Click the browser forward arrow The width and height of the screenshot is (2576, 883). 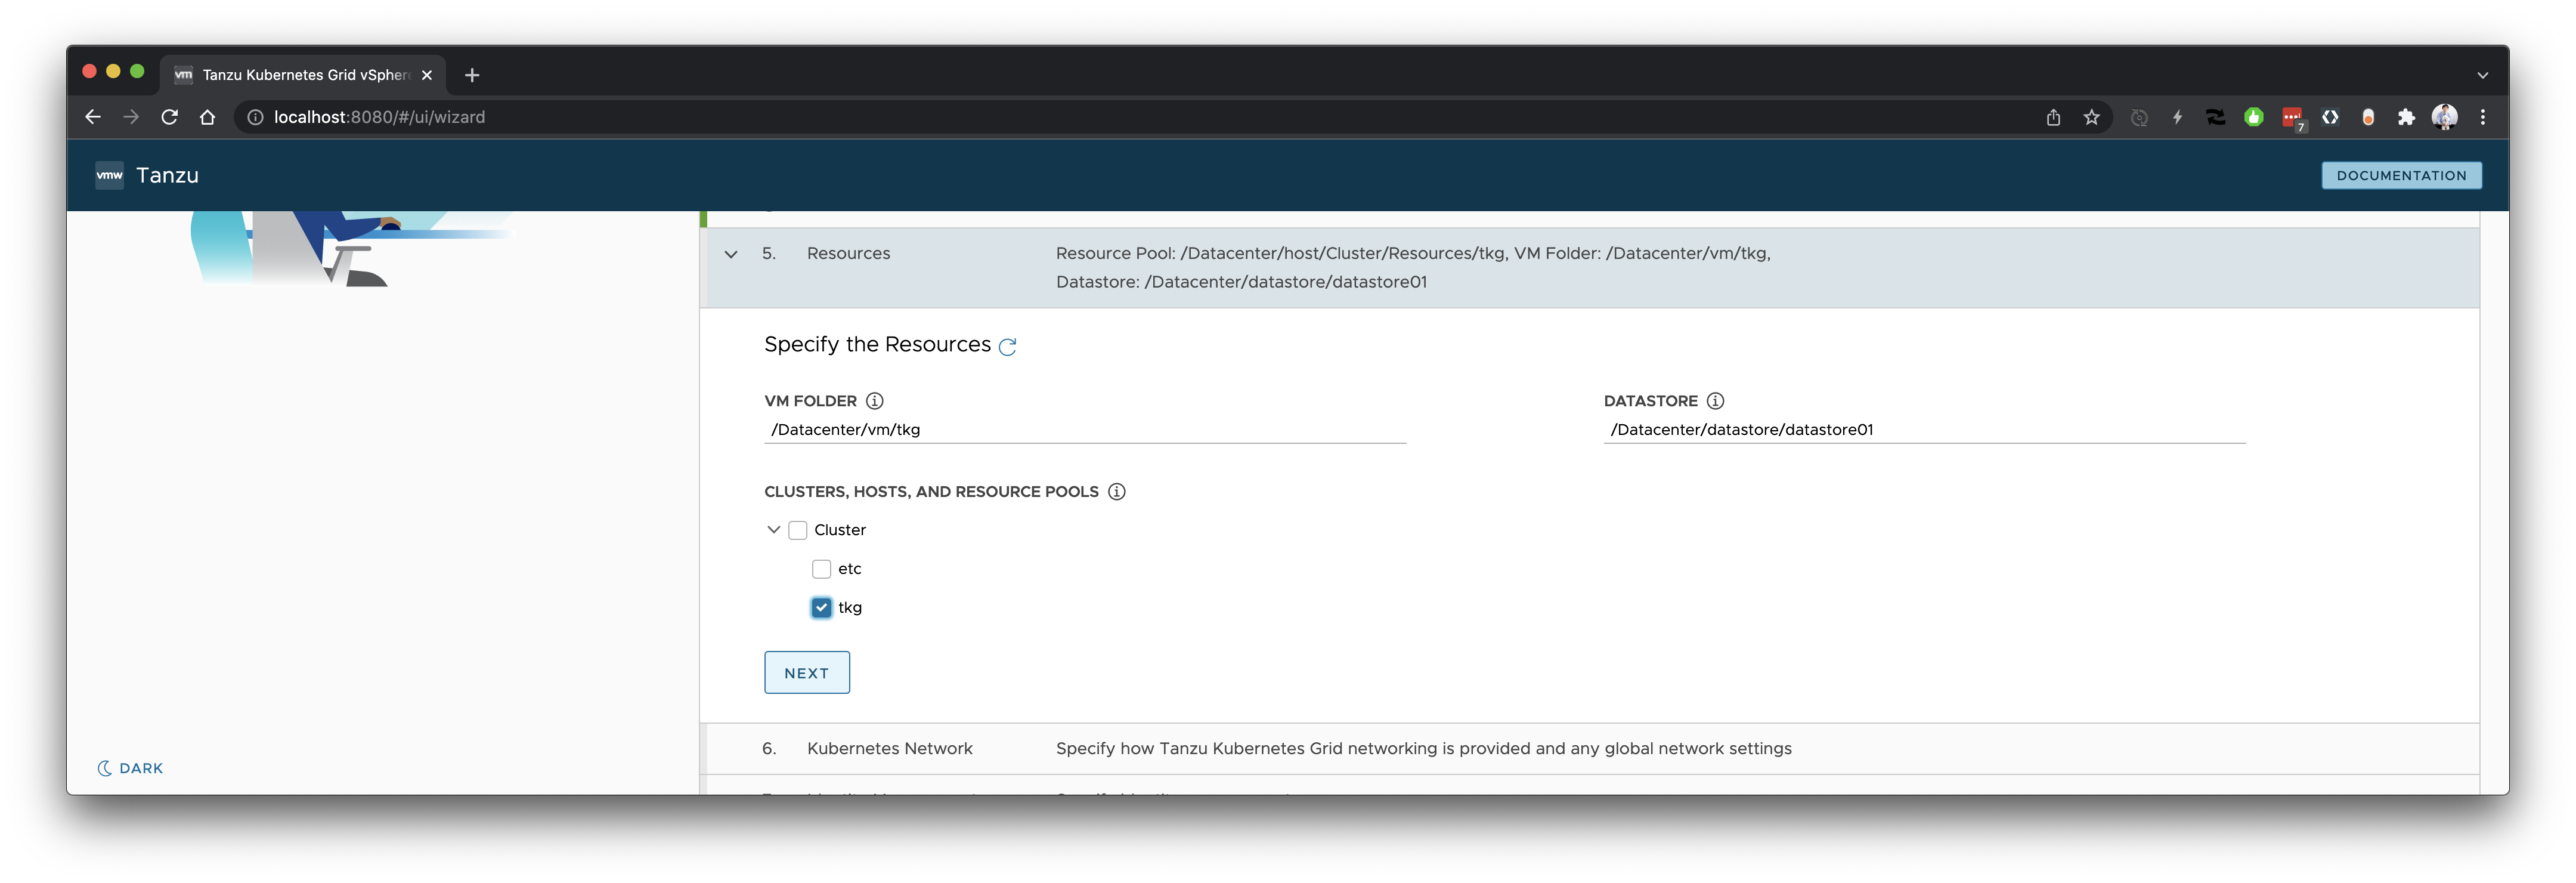131,117
